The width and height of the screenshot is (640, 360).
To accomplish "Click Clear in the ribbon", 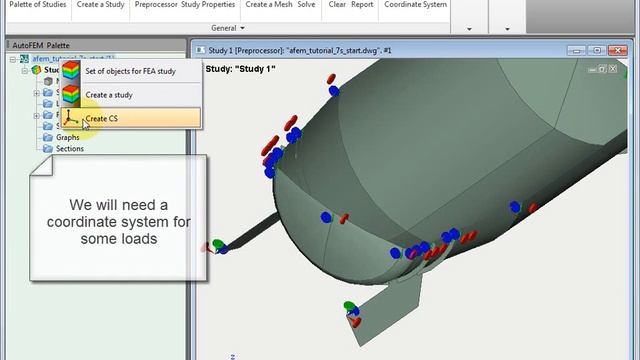I will coord(337,4).
